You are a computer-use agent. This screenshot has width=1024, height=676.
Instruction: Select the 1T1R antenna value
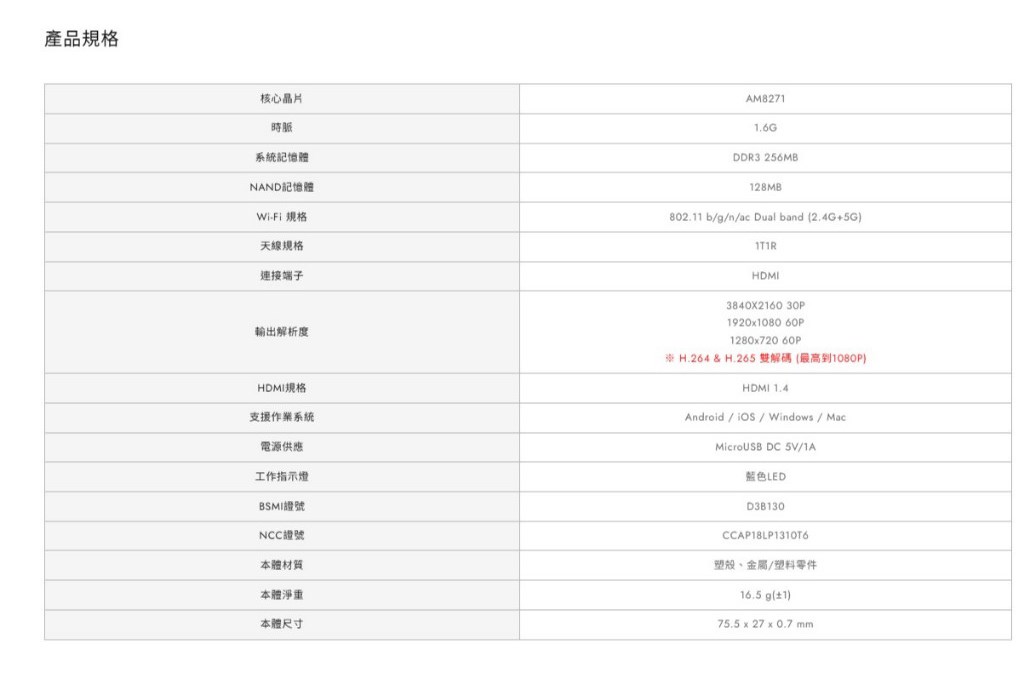(765, 246)
